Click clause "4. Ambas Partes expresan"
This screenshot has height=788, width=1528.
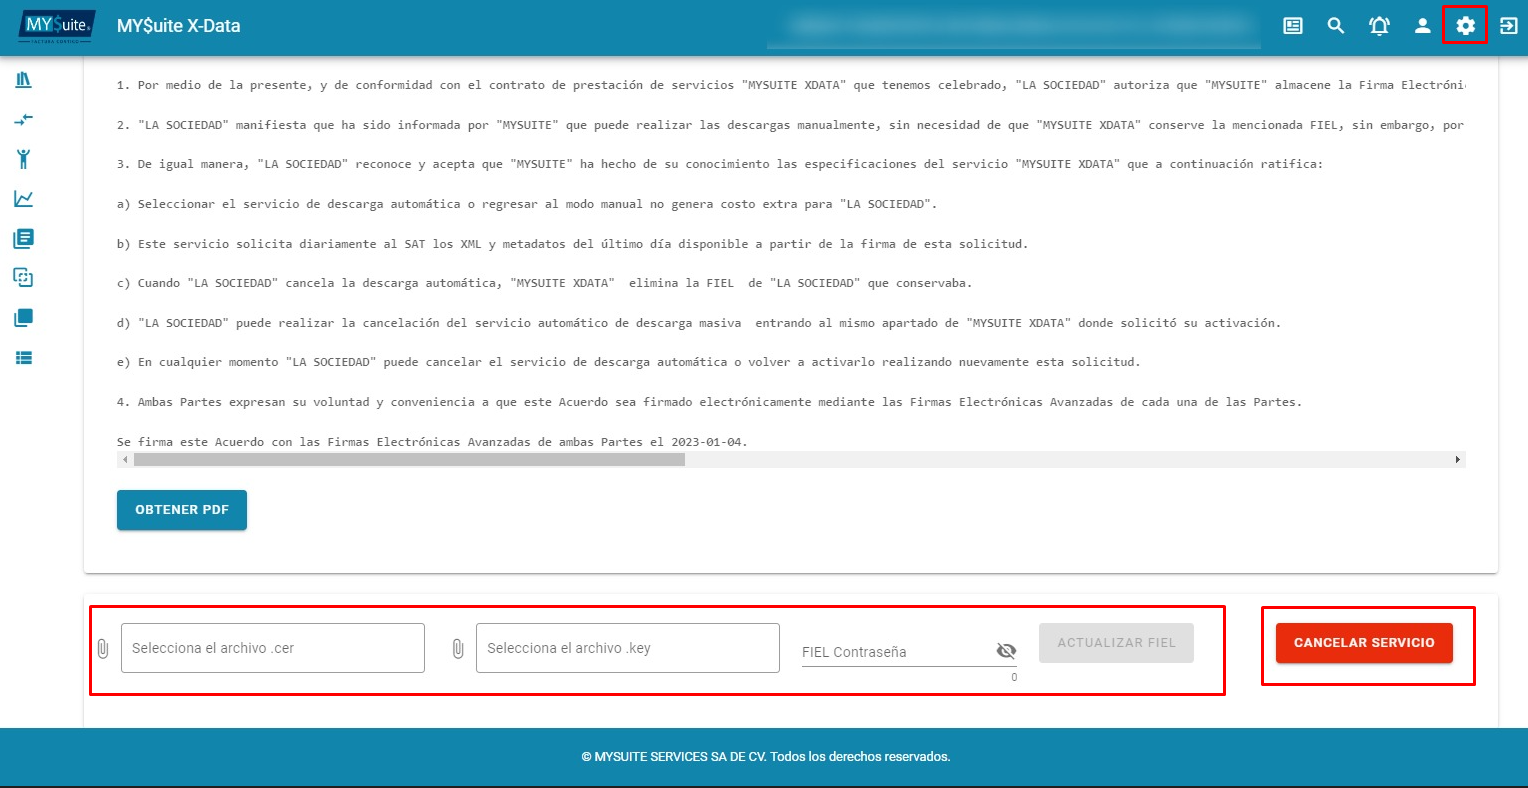coord(709,402)
